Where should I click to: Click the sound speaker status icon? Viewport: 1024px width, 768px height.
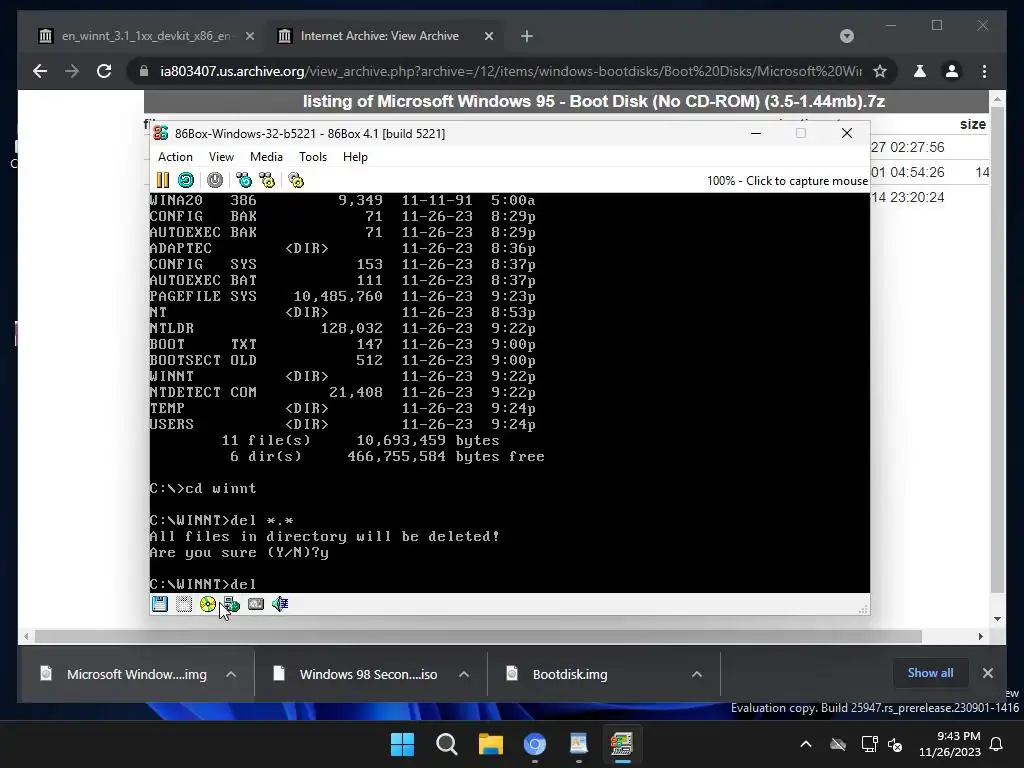tap(280, 604)
